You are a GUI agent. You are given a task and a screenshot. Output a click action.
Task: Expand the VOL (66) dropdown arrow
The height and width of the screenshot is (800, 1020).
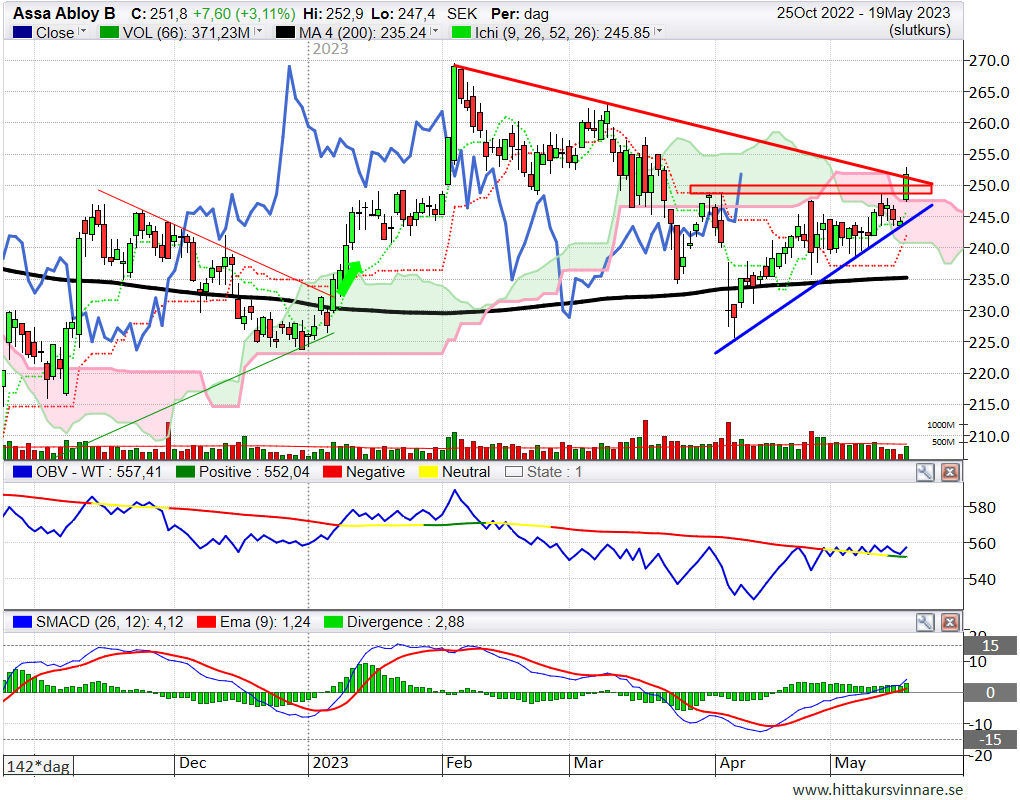click(259, 31)
